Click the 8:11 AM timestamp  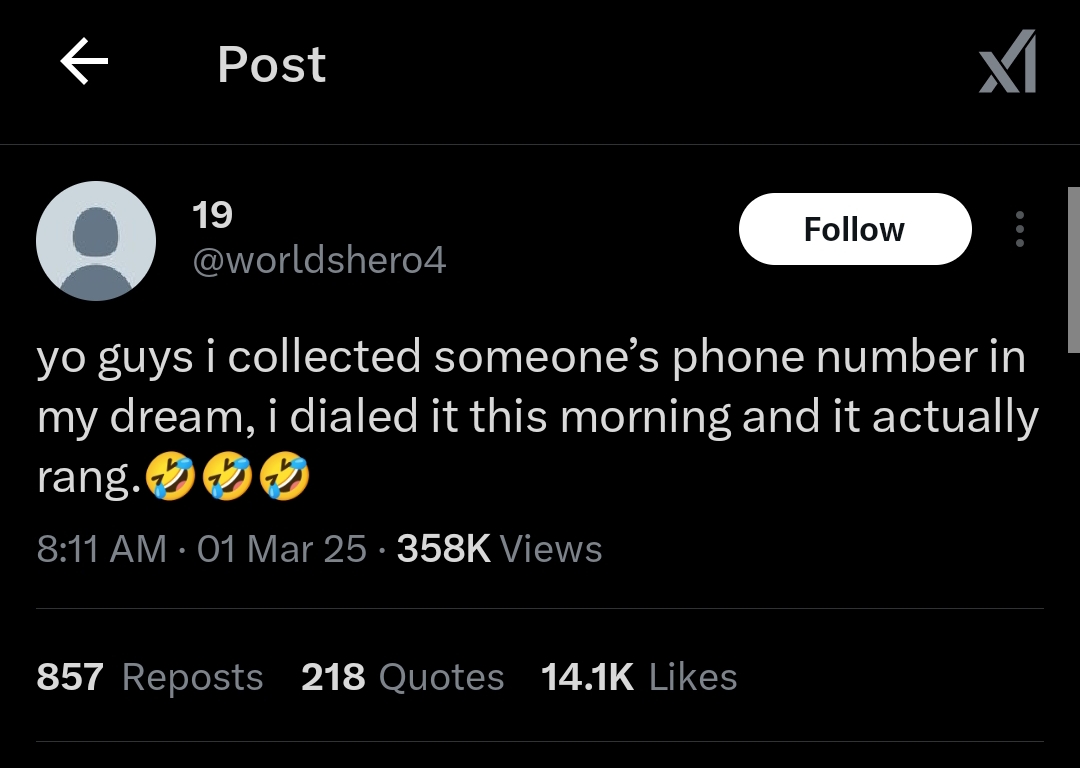click(101, 549)
